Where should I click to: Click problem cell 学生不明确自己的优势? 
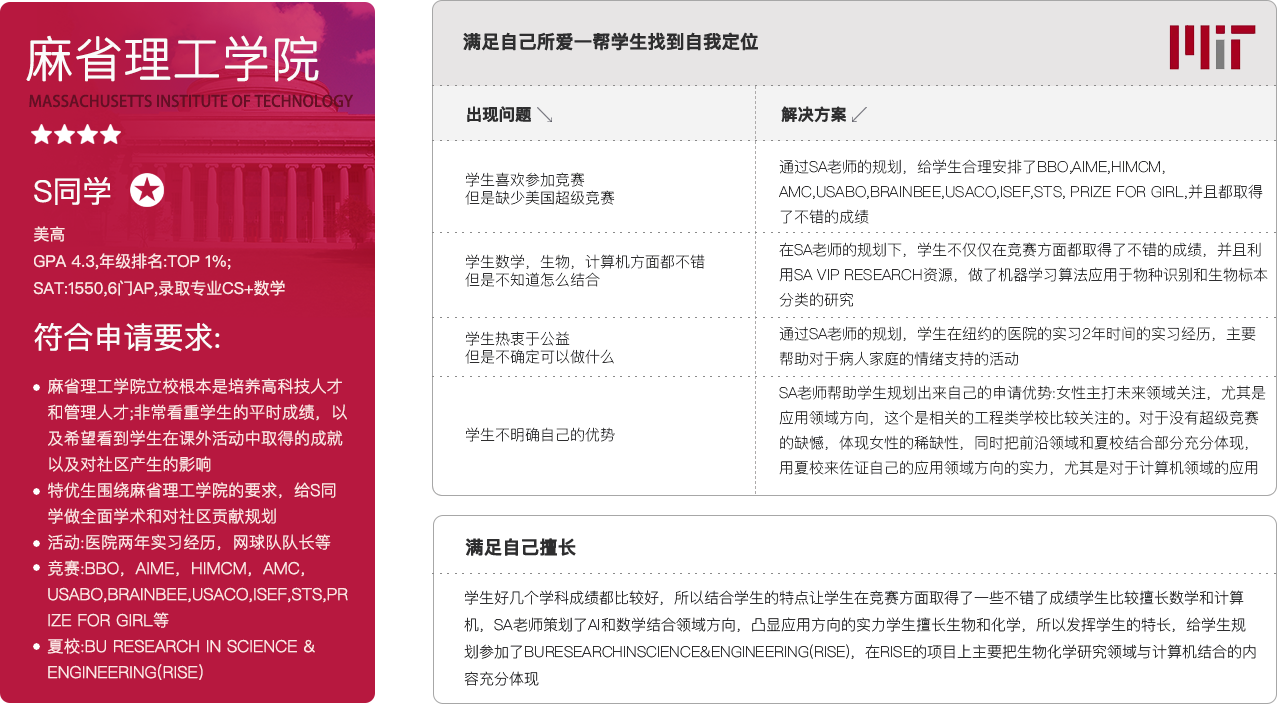(540, 435)
